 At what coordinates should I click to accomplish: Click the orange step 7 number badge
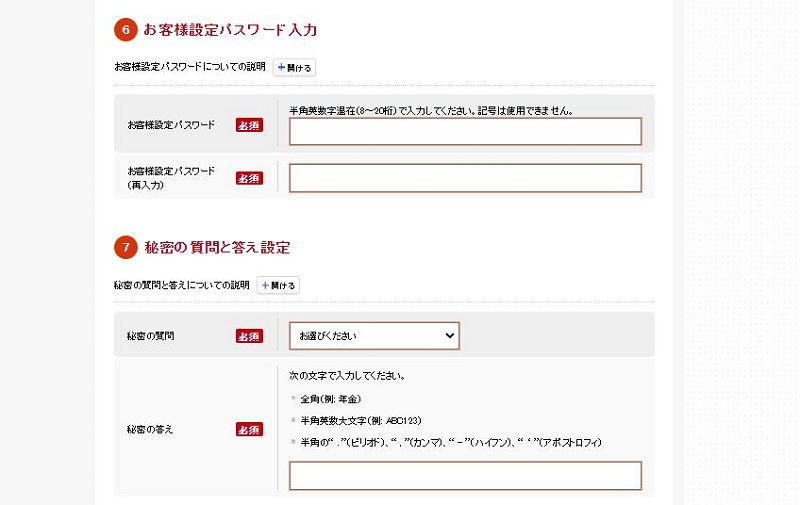[x=125, y=247]
